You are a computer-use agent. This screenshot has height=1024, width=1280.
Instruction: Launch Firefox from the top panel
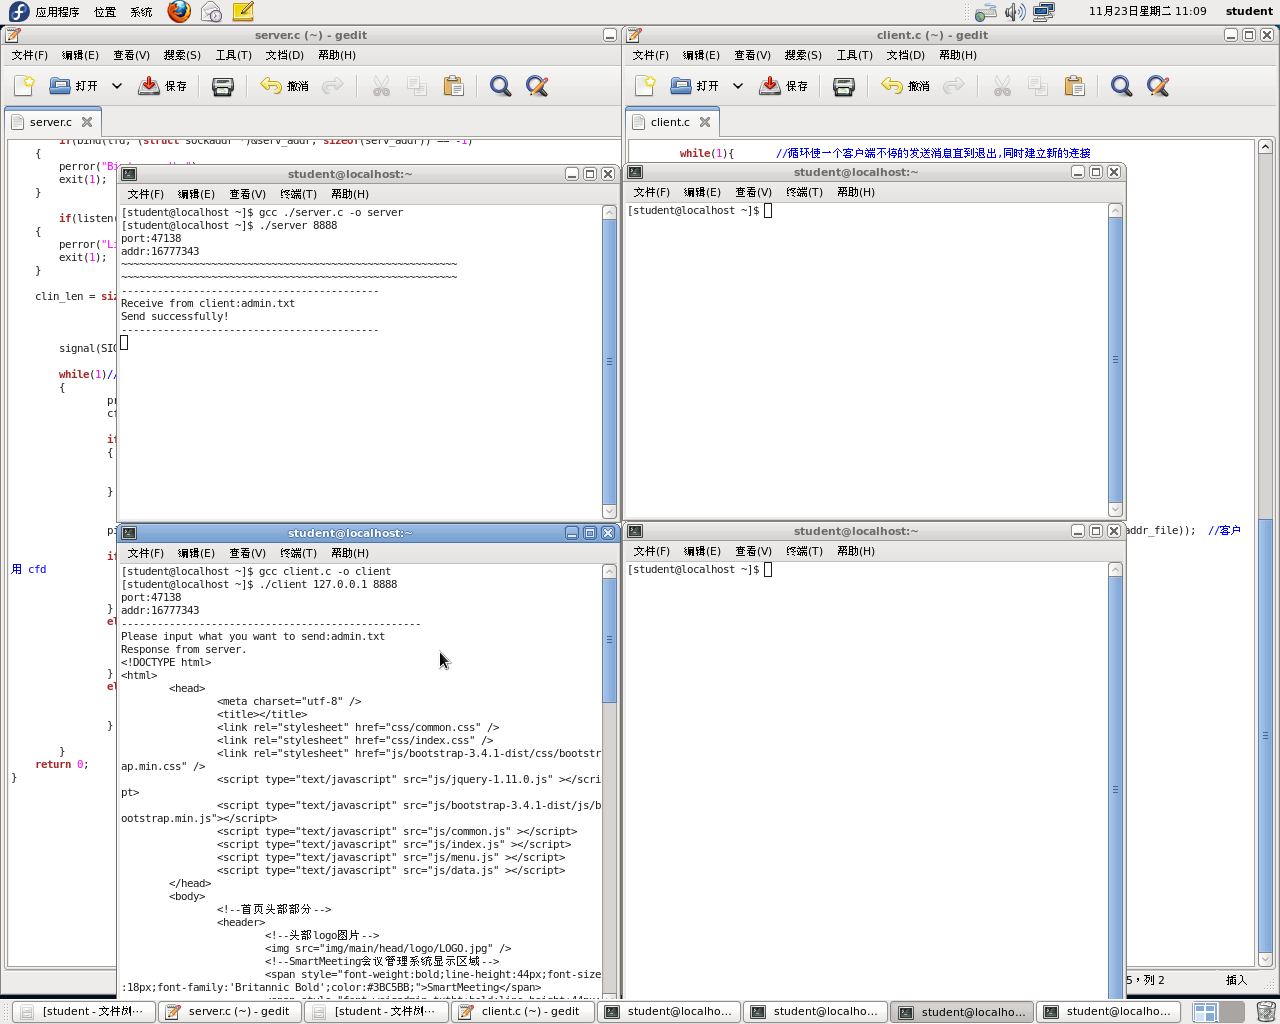(179, 11)
